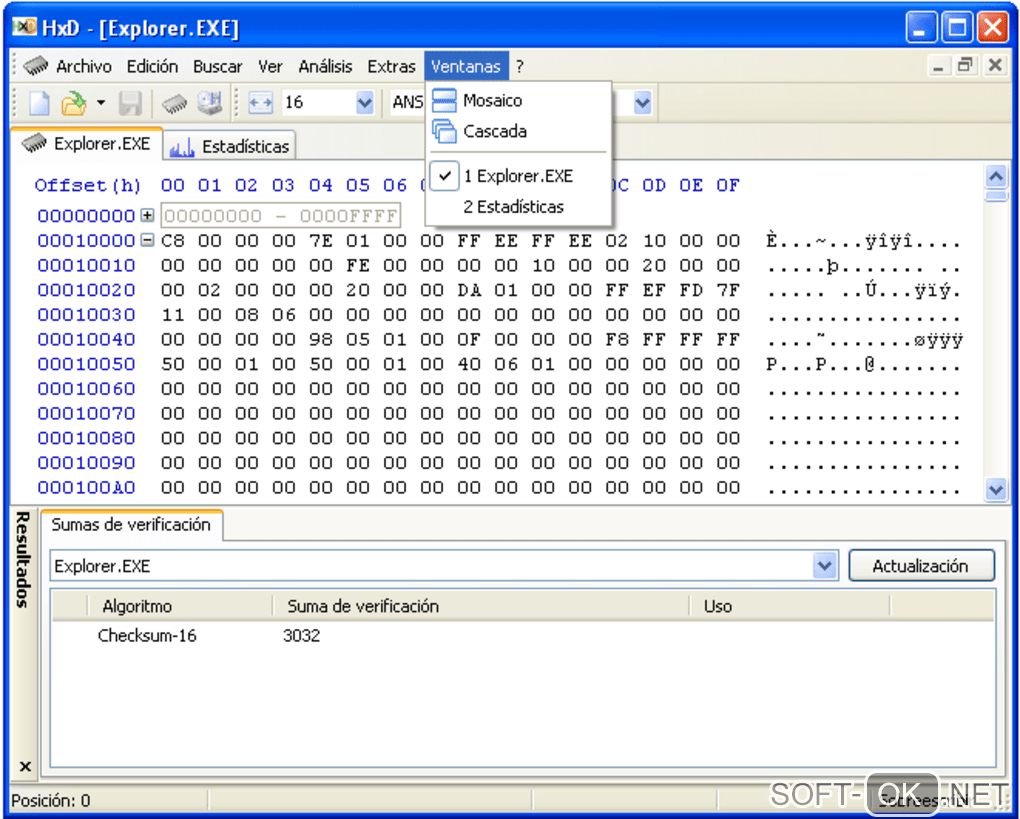The width and height of the screenshot is (1020, 819).
Task: Close the inner Explorer.EXE document
Action: pos(995,66)
